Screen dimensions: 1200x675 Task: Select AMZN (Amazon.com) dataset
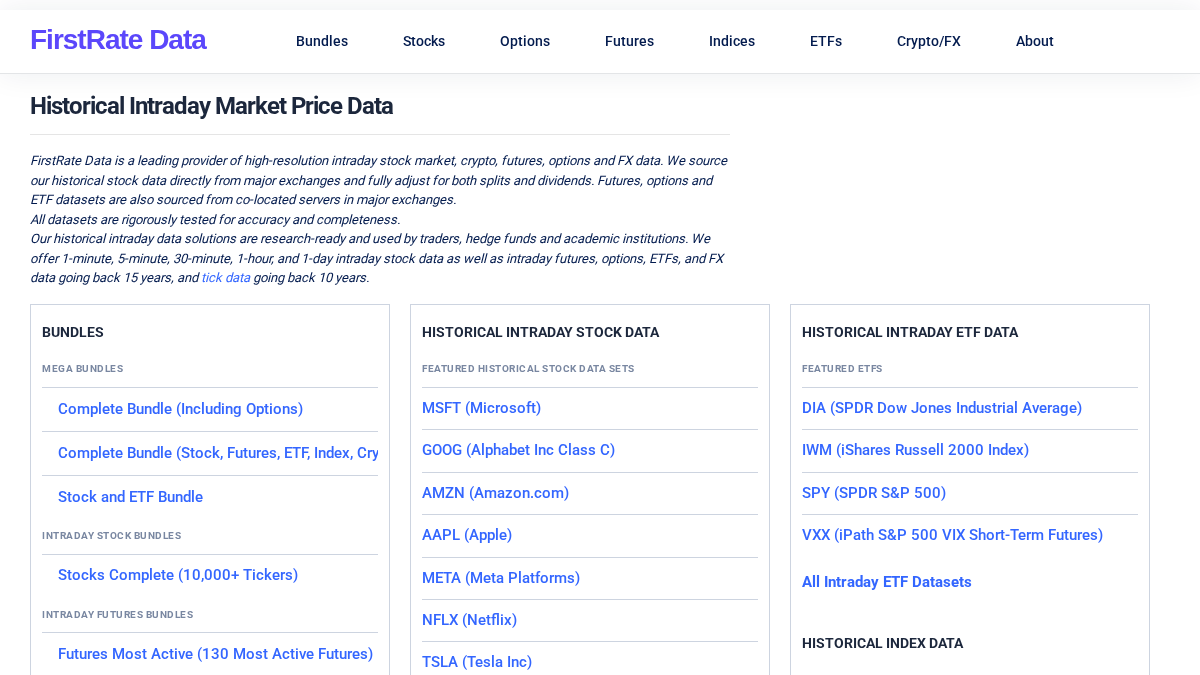coord(495,493)
